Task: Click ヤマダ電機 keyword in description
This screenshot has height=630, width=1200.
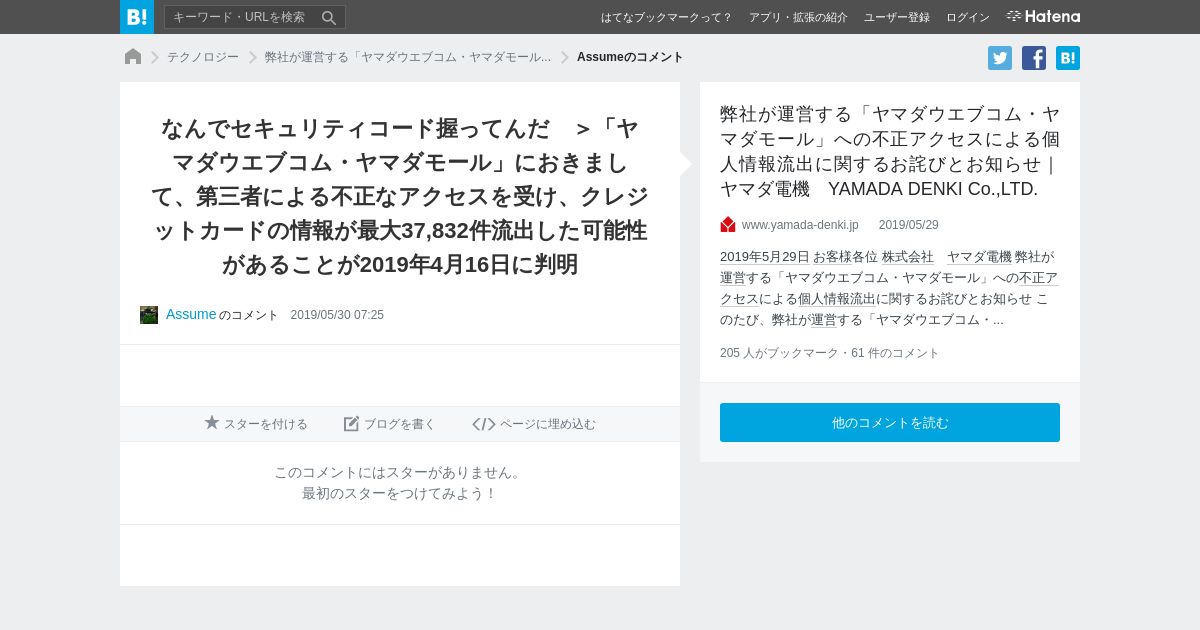Action: pyautogui.click(x=979, y=257)
